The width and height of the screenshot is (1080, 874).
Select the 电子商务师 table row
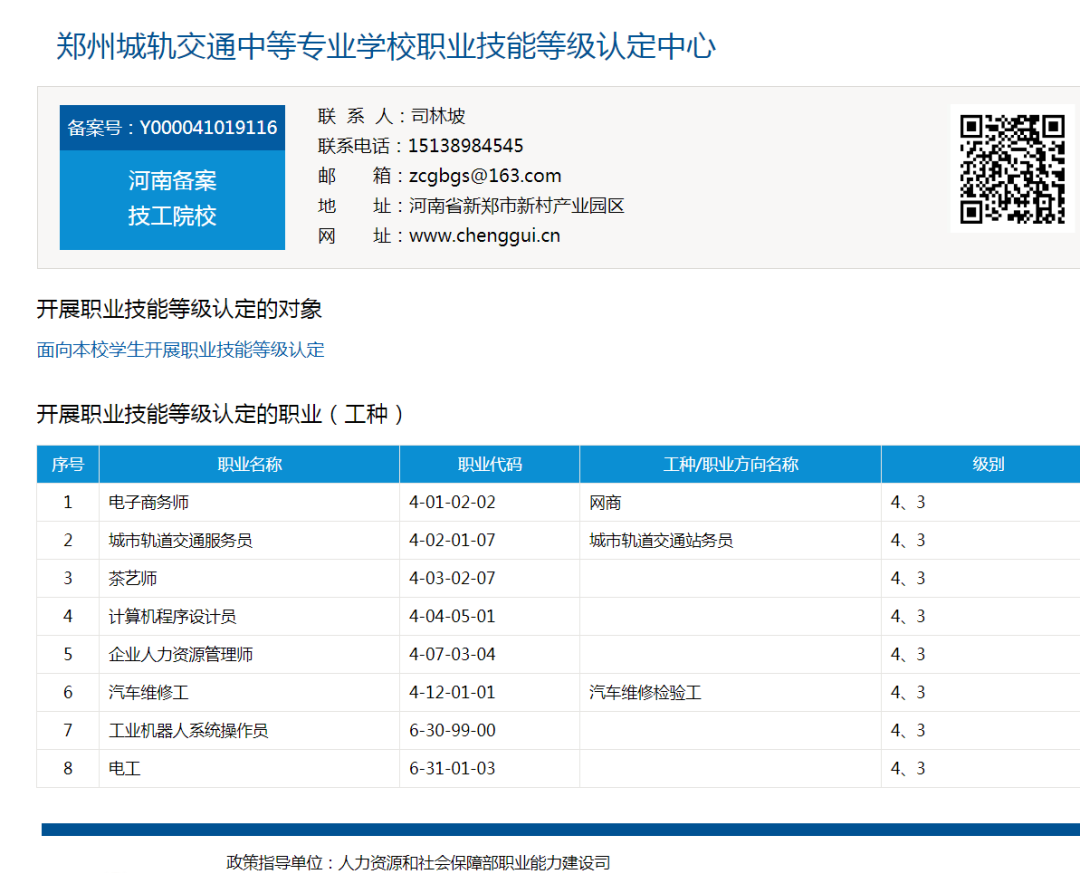[149, 502]
